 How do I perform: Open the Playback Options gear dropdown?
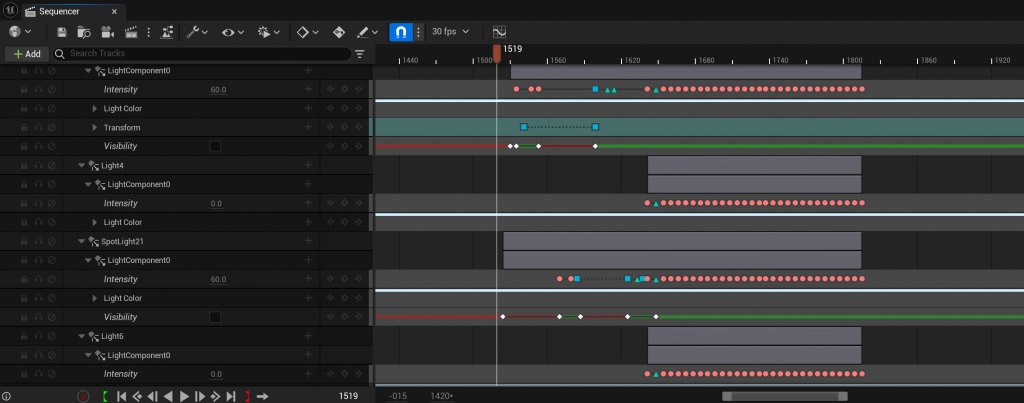269,31
